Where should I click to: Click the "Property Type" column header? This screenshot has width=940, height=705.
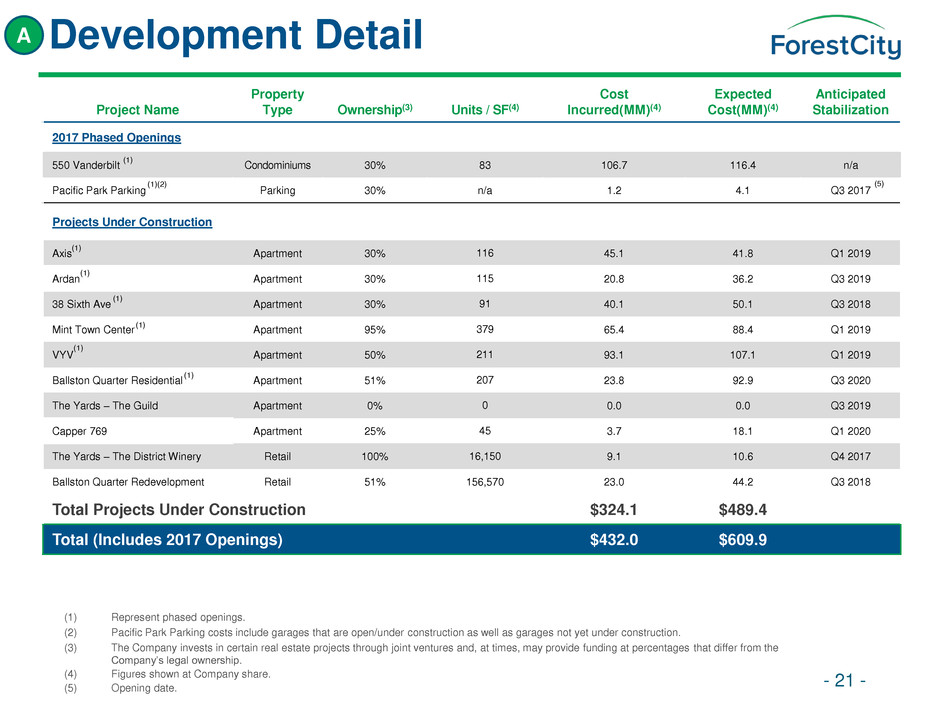[x=278, y=102]
